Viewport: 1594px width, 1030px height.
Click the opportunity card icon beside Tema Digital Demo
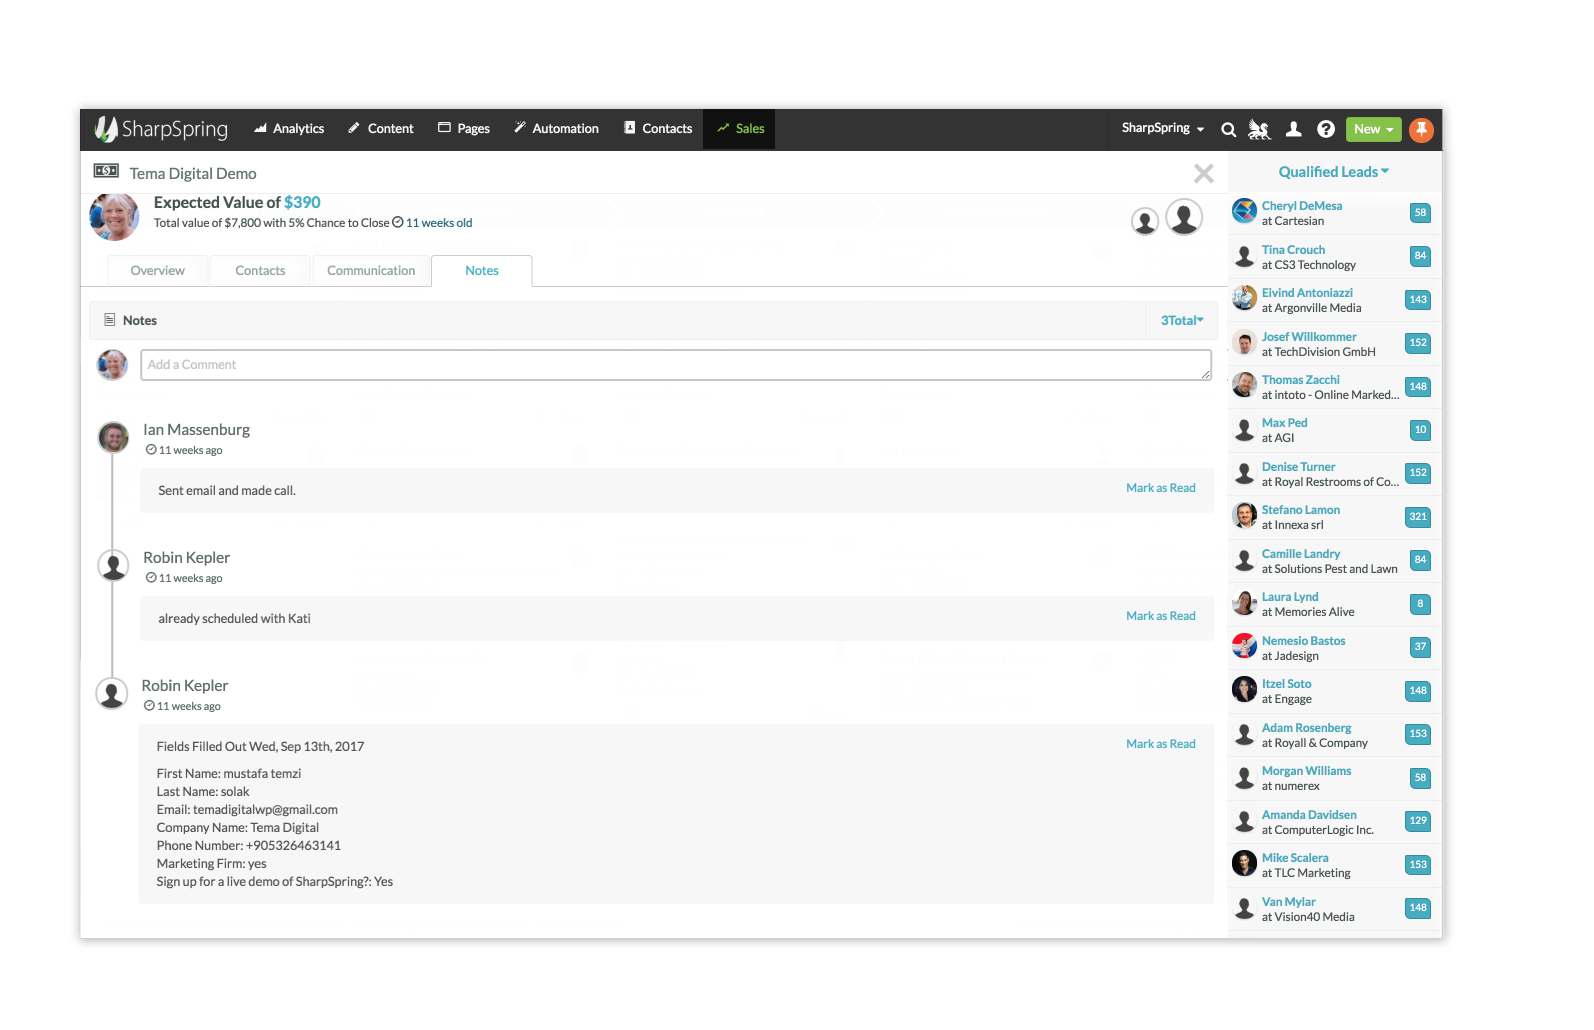pyautogui.click(x=106, y=171)
